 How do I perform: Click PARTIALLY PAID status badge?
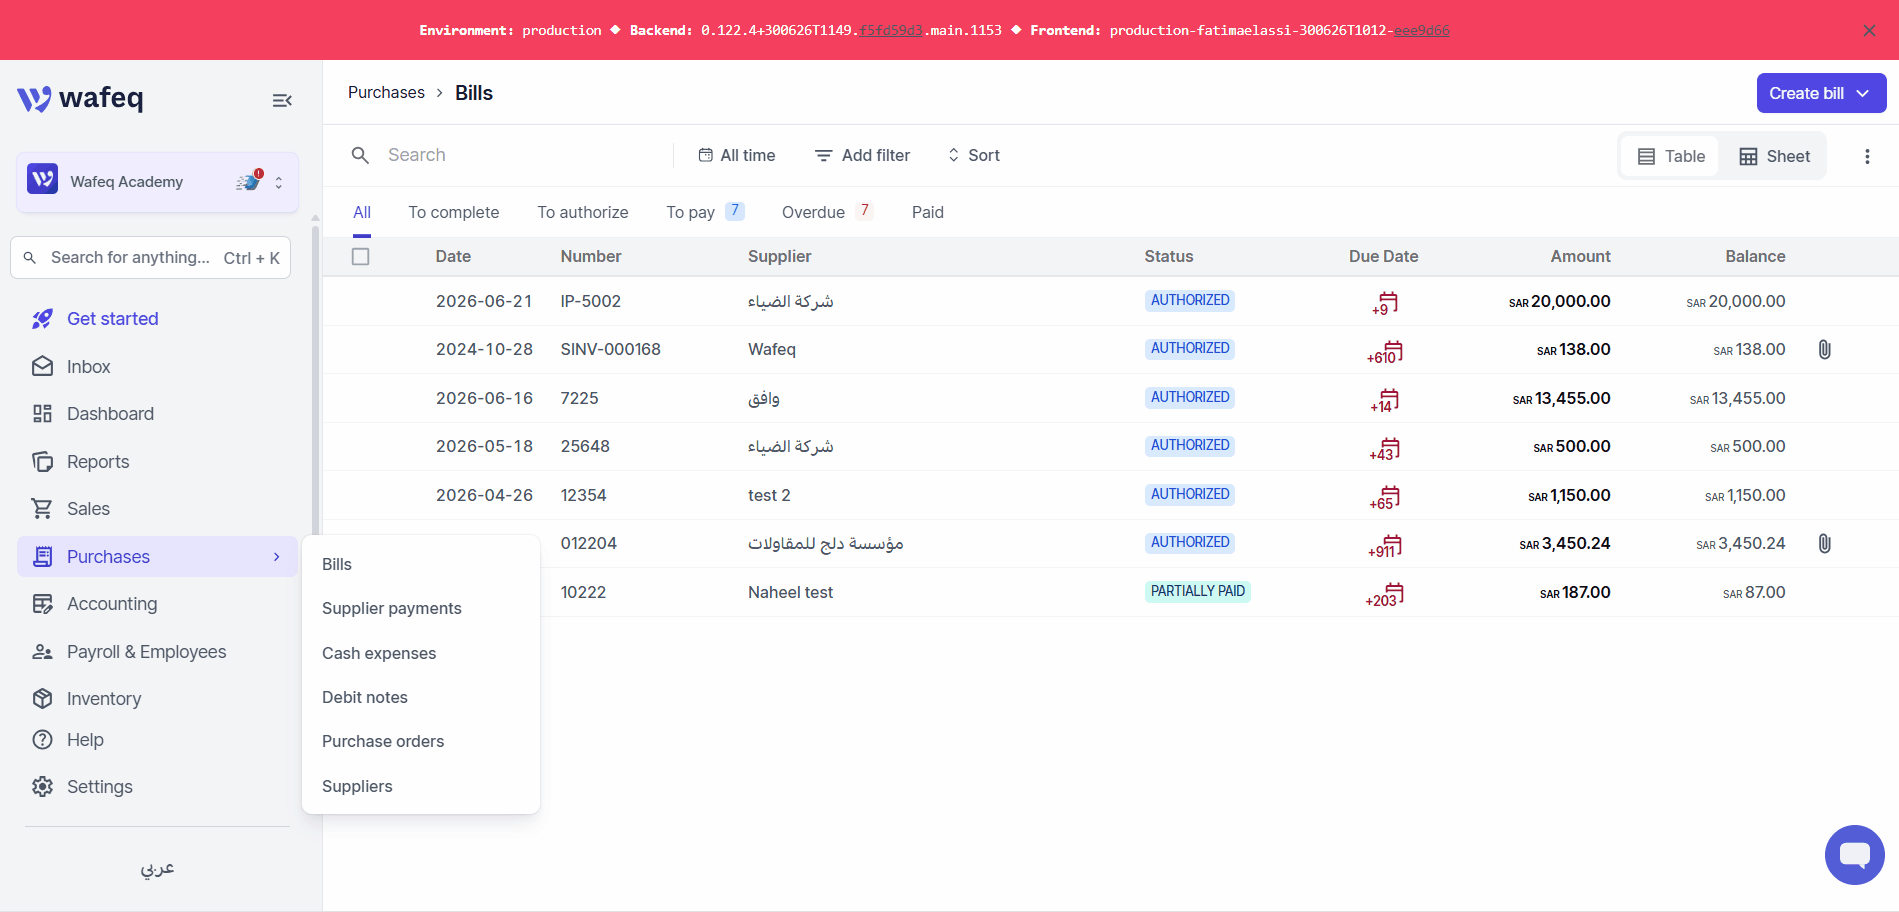[x=1198, y=592]
